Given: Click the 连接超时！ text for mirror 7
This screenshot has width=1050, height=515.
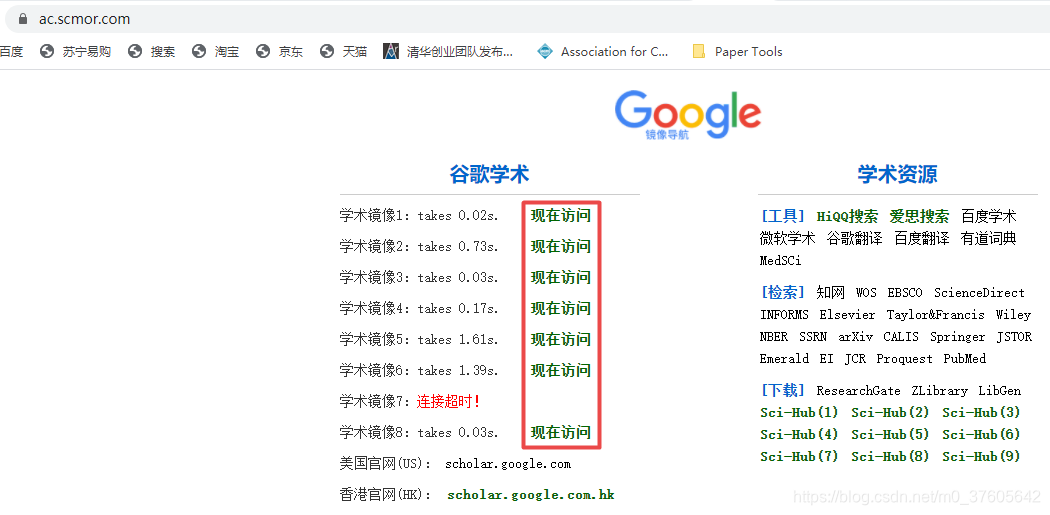Looking at the screenshot, I should point(449,402).
